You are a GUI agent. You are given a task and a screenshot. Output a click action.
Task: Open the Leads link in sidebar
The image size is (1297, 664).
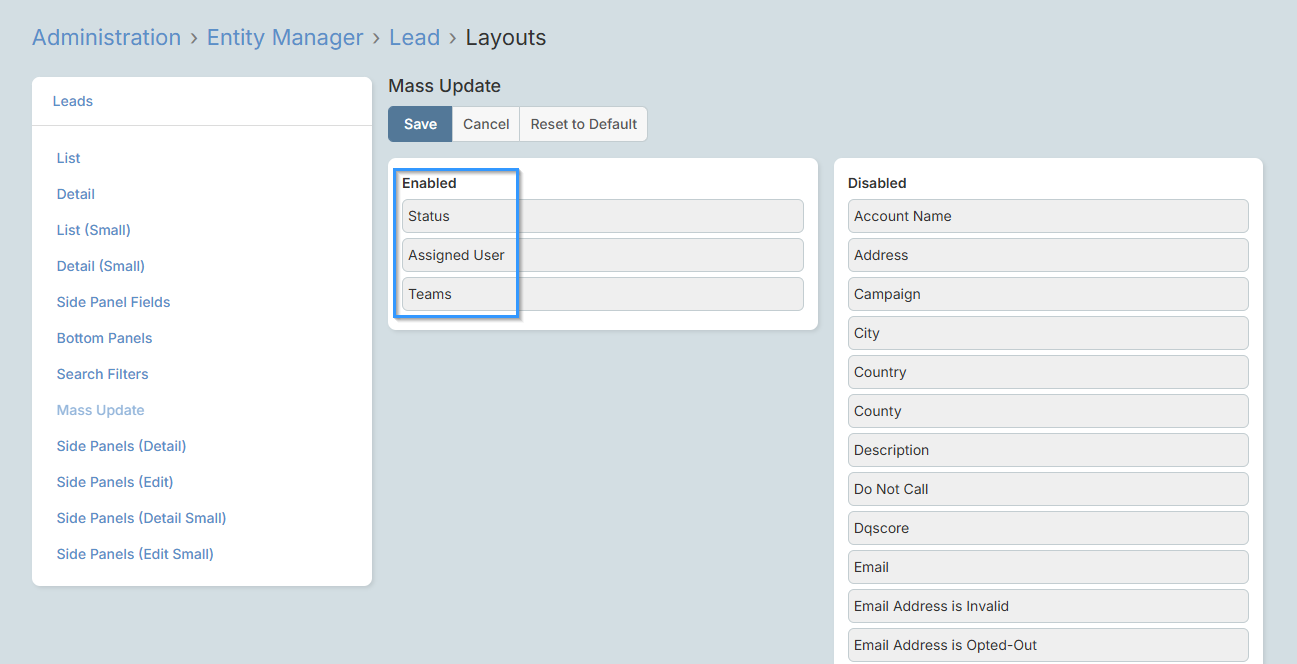click(73, 101)
